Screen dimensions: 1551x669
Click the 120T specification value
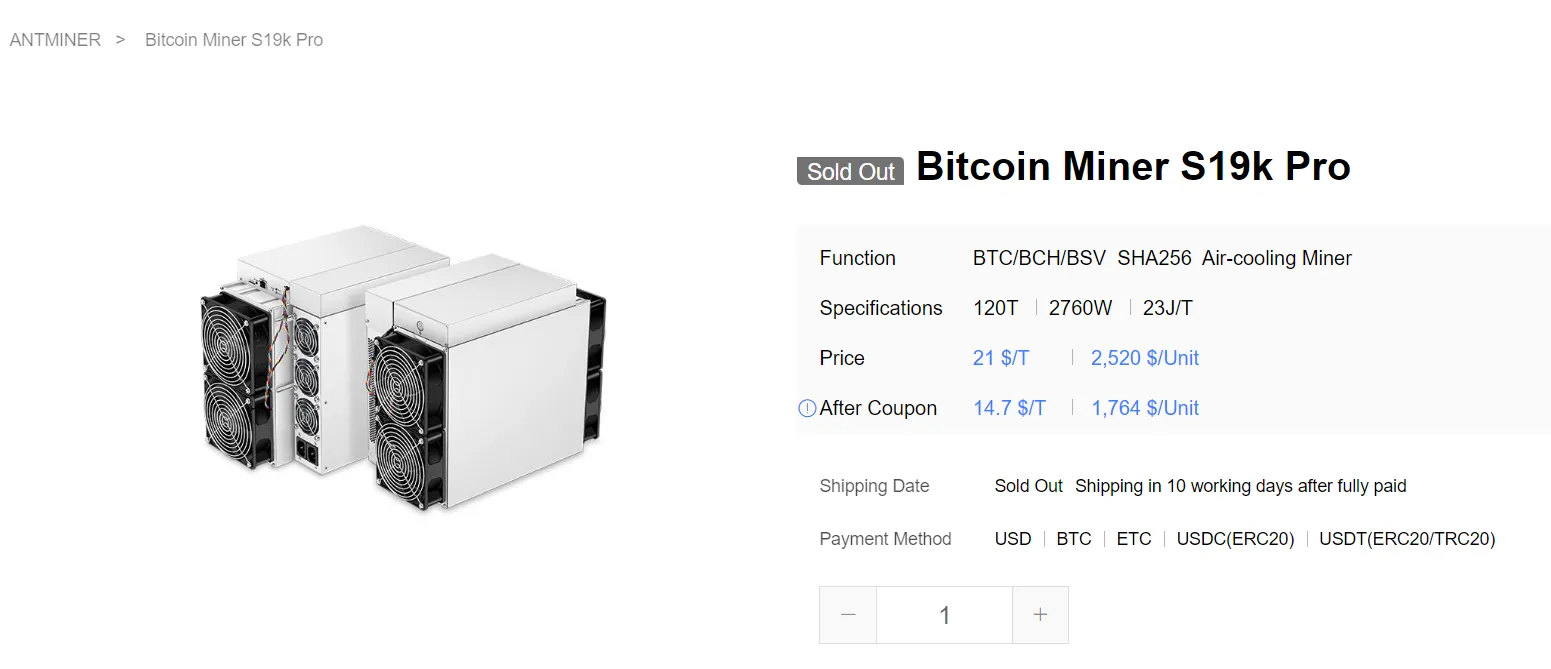point(995,308)
